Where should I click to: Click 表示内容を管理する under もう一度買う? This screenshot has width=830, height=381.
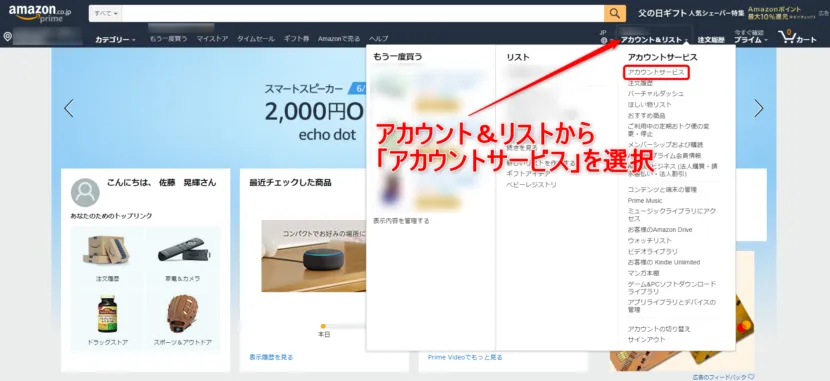pyautogui.click(x=401, y=221)
